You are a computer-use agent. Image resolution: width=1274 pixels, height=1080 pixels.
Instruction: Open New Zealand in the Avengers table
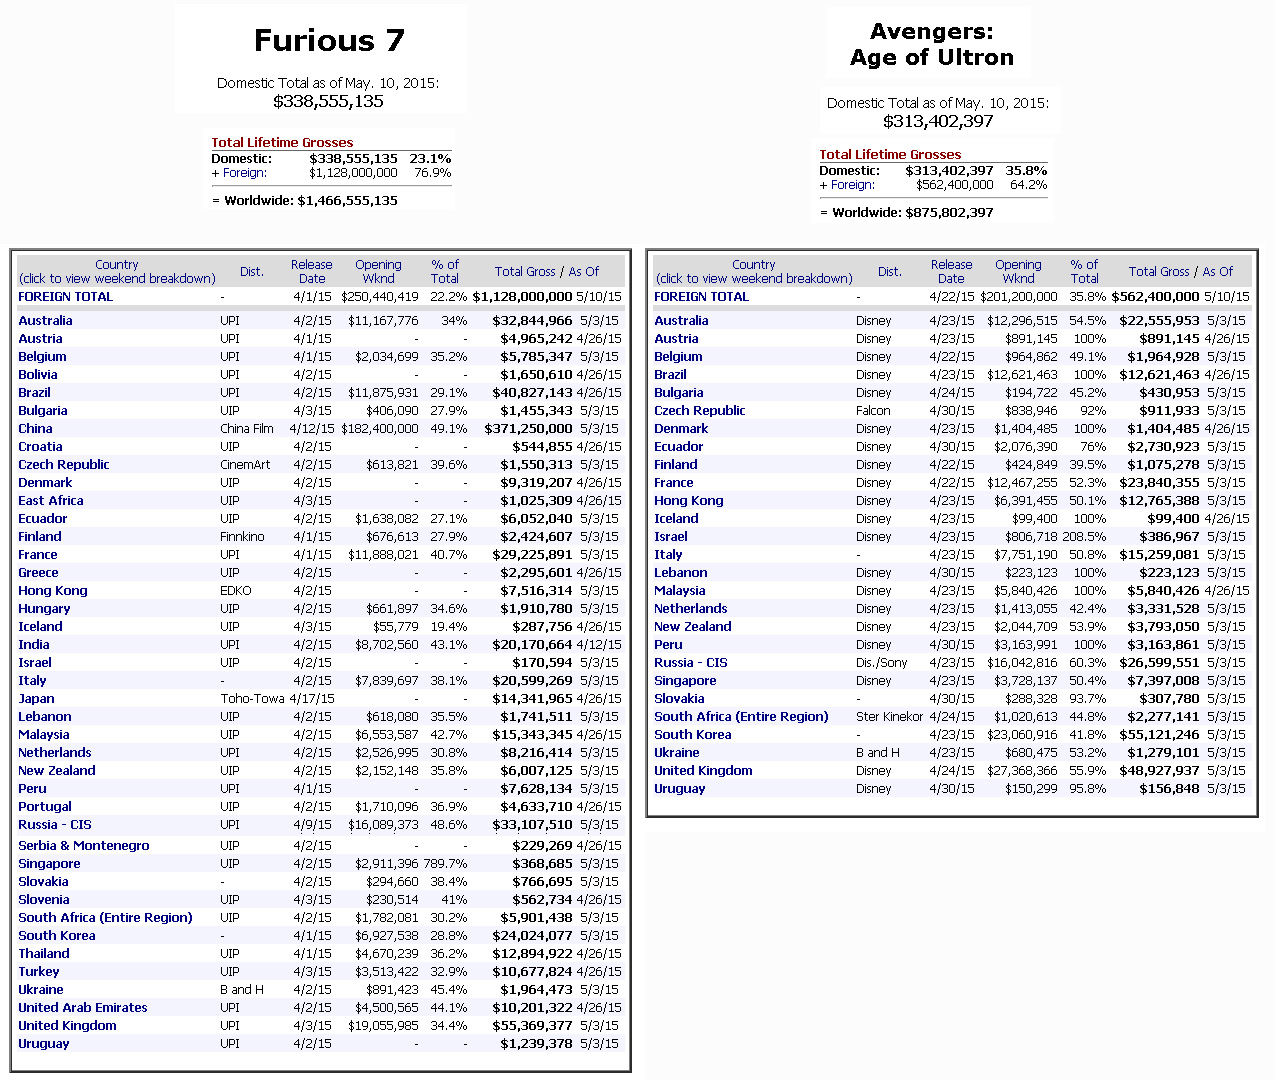point(693,627)
